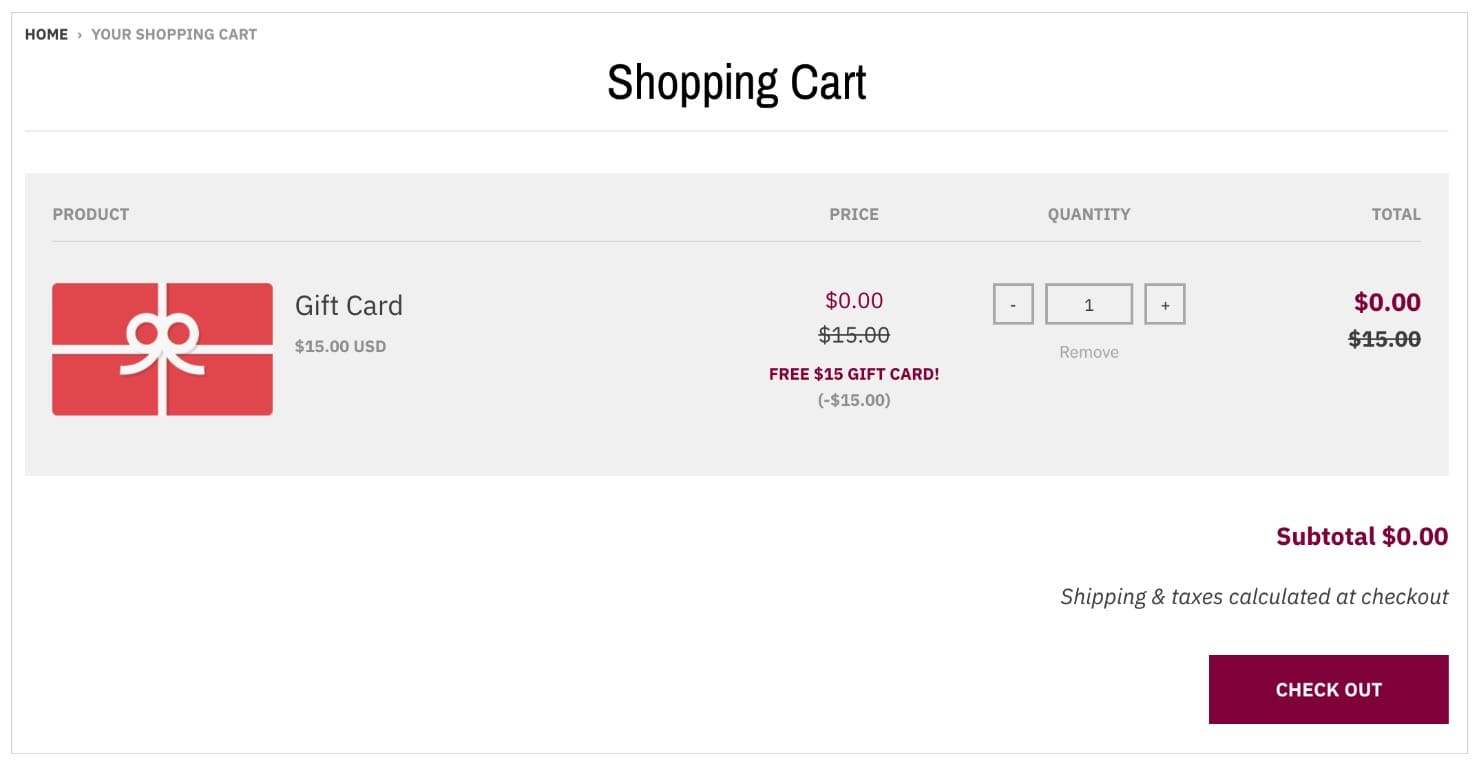Click the PRICE column header
1478x766 pixels.
point(854,214)
